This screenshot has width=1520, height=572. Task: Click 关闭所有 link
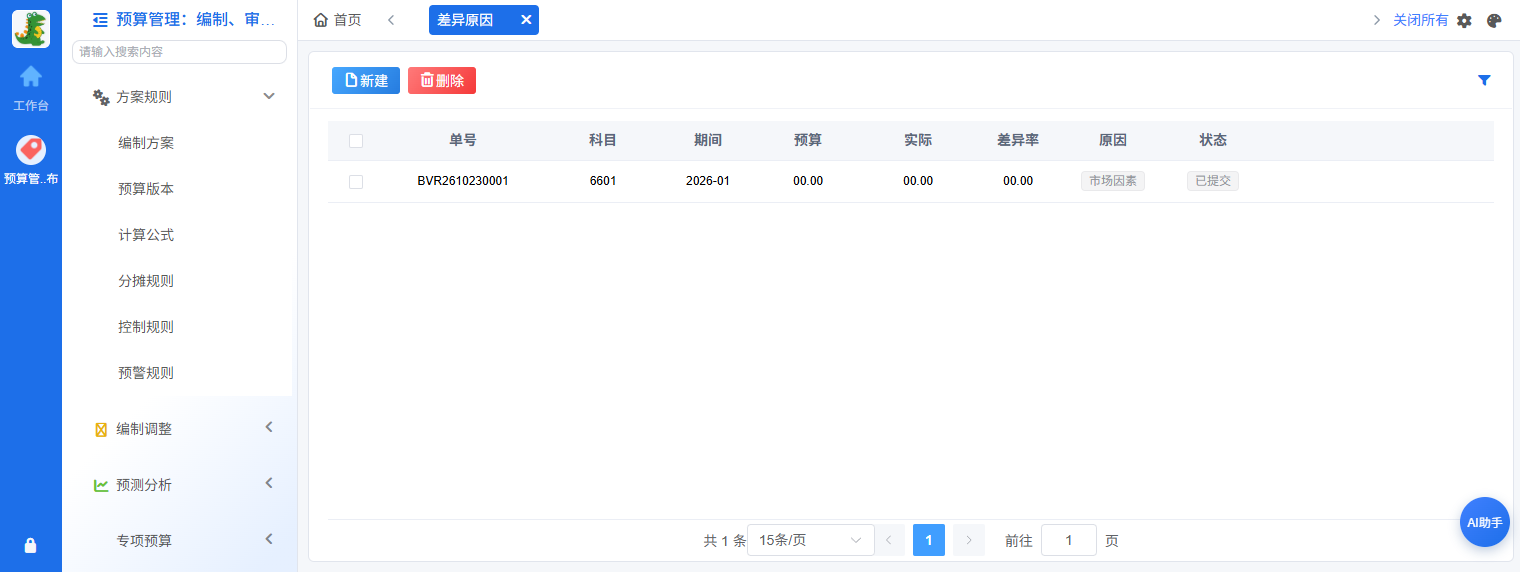(1420, 20)
